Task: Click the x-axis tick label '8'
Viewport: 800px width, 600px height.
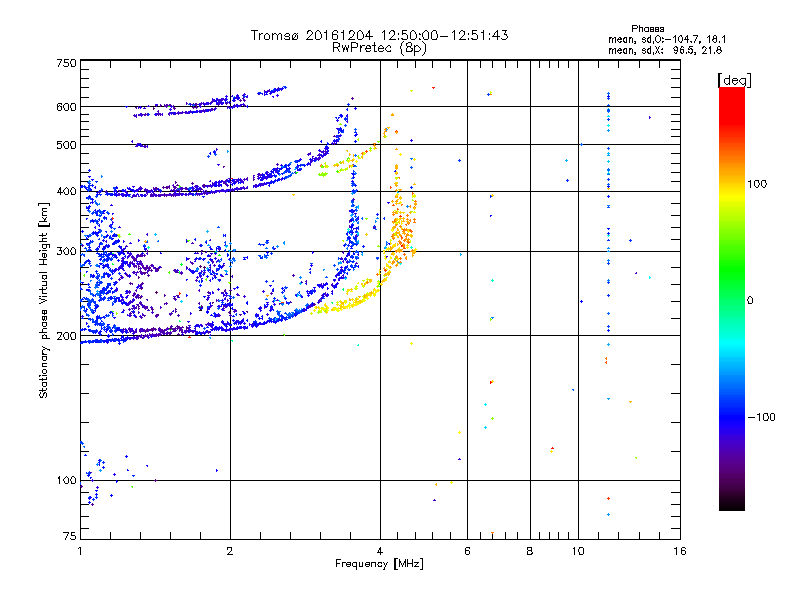Action: tap(530, 551)
